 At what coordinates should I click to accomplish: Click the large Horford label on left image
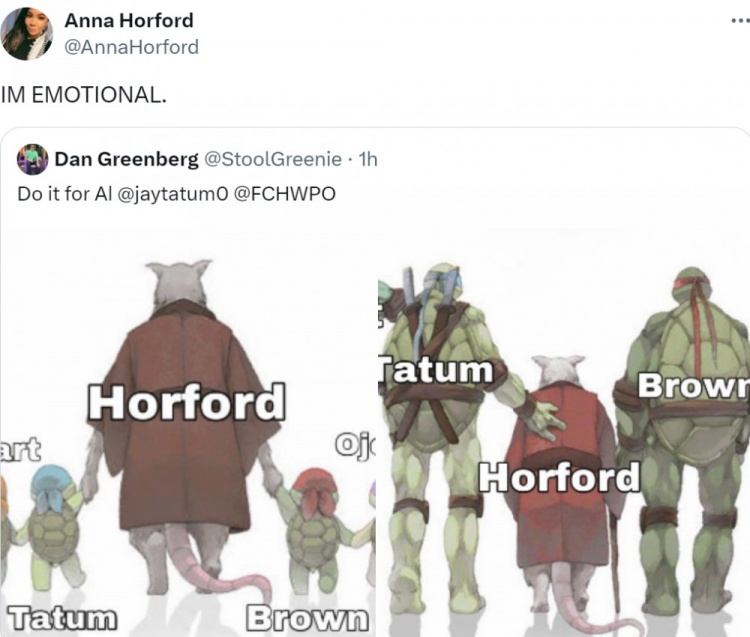(186, 402)
